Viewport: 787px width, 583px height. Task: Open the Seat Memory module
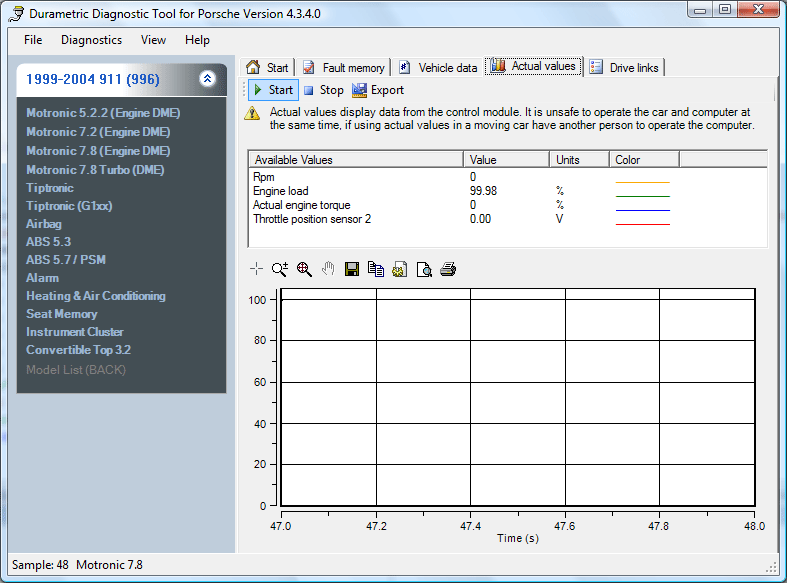click(62, 314)
